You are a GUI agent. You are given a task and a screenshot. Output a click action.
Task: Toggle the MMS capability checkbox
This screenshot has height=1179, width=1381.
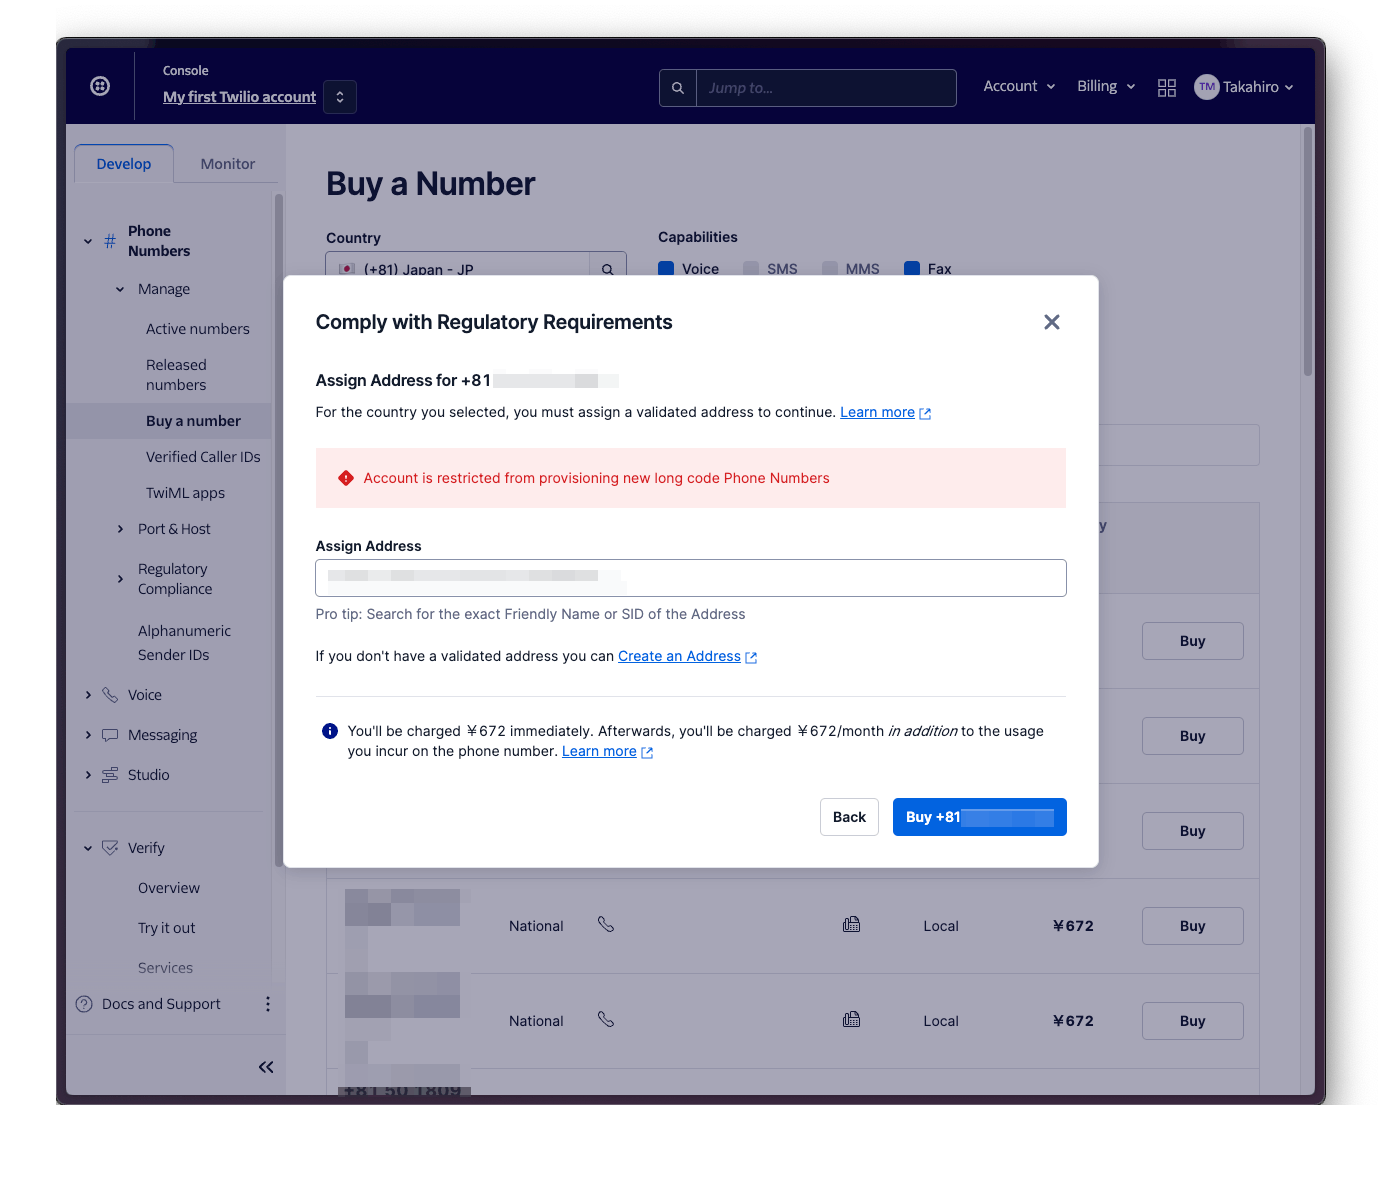(x=830, y=268)
